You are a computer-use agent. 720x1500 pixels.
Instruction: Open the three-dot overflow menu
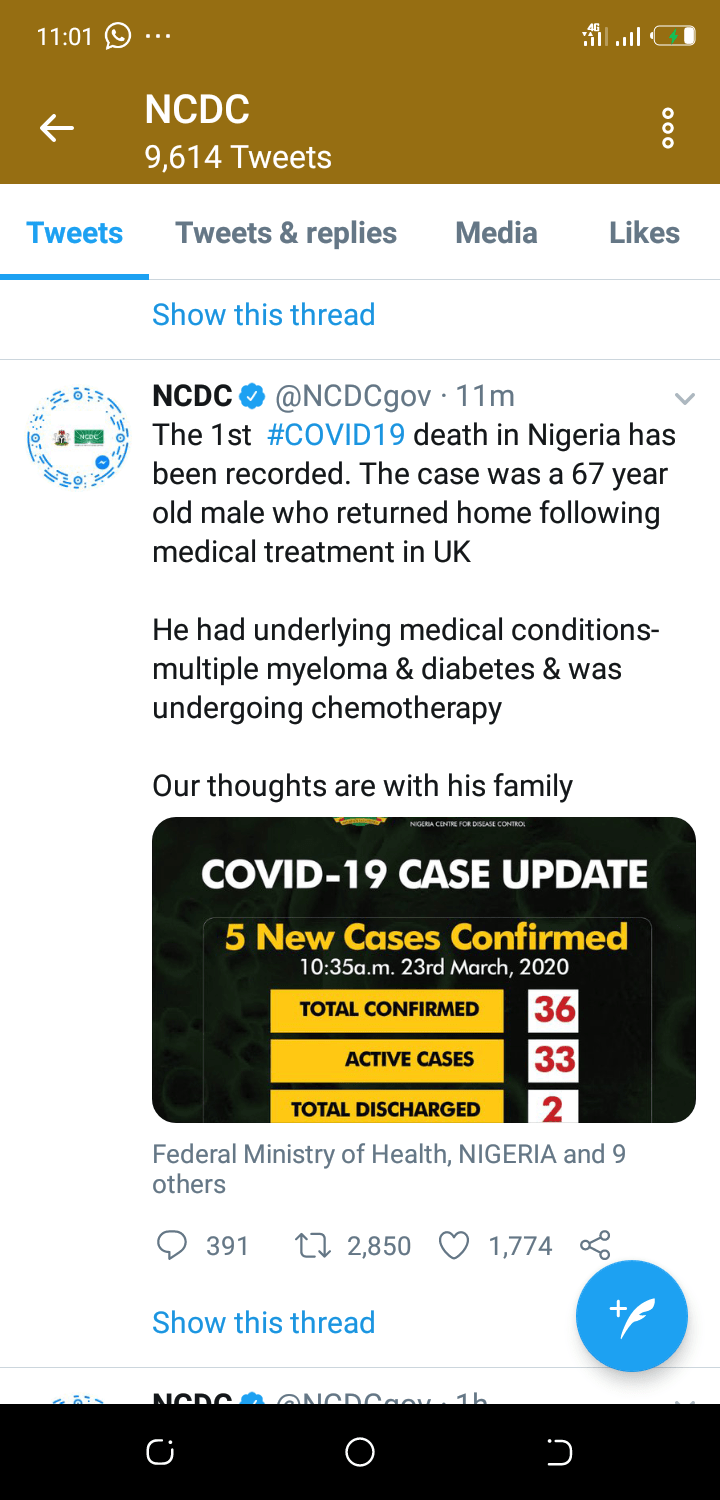[x=668, y=129]
